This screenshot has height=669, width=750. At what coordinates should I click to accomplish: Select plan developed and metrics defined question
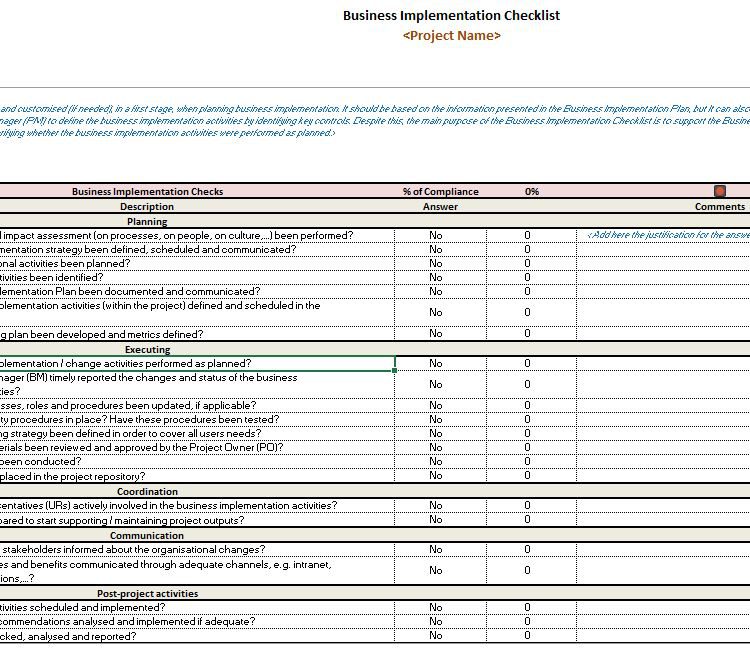click(197, 334)
